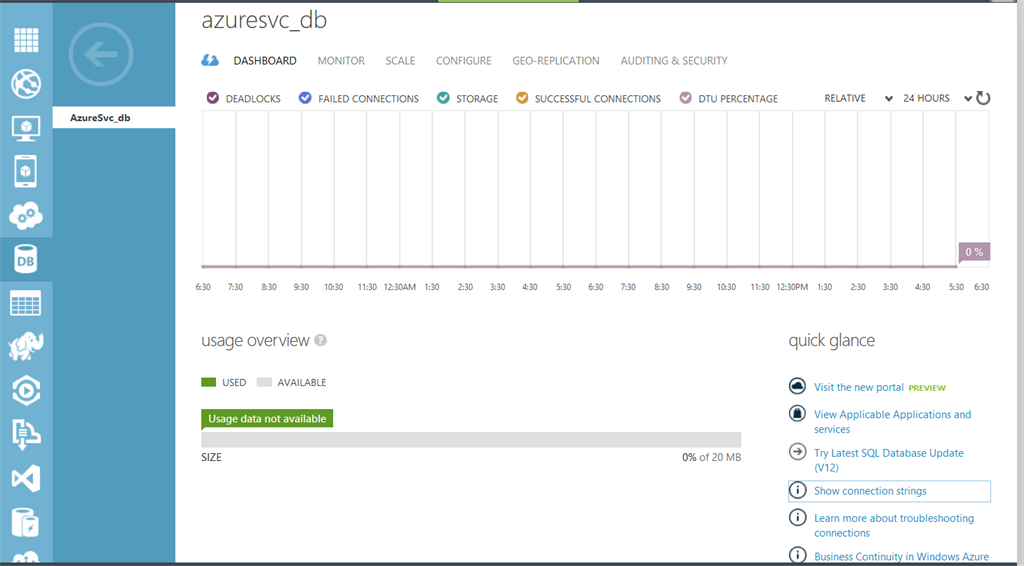The width and height of the screenshot is (1024, 566).
Task: Click 12:30PM label on chart axis
Action: [792, 287]
